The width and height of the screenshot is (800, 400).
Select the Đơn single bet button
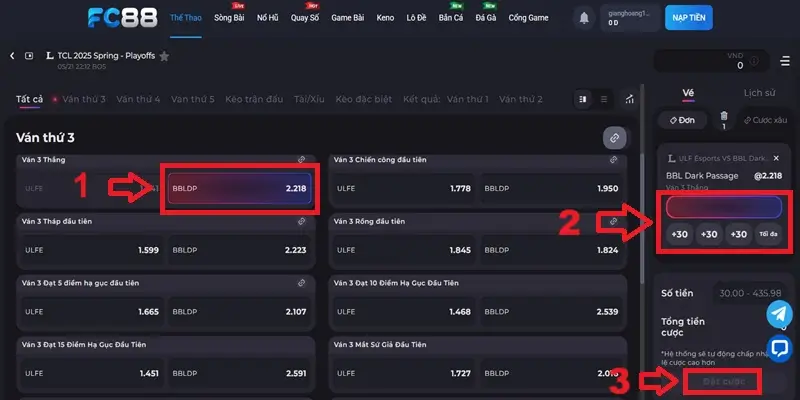pyautogui.click(x=683, y=120)
